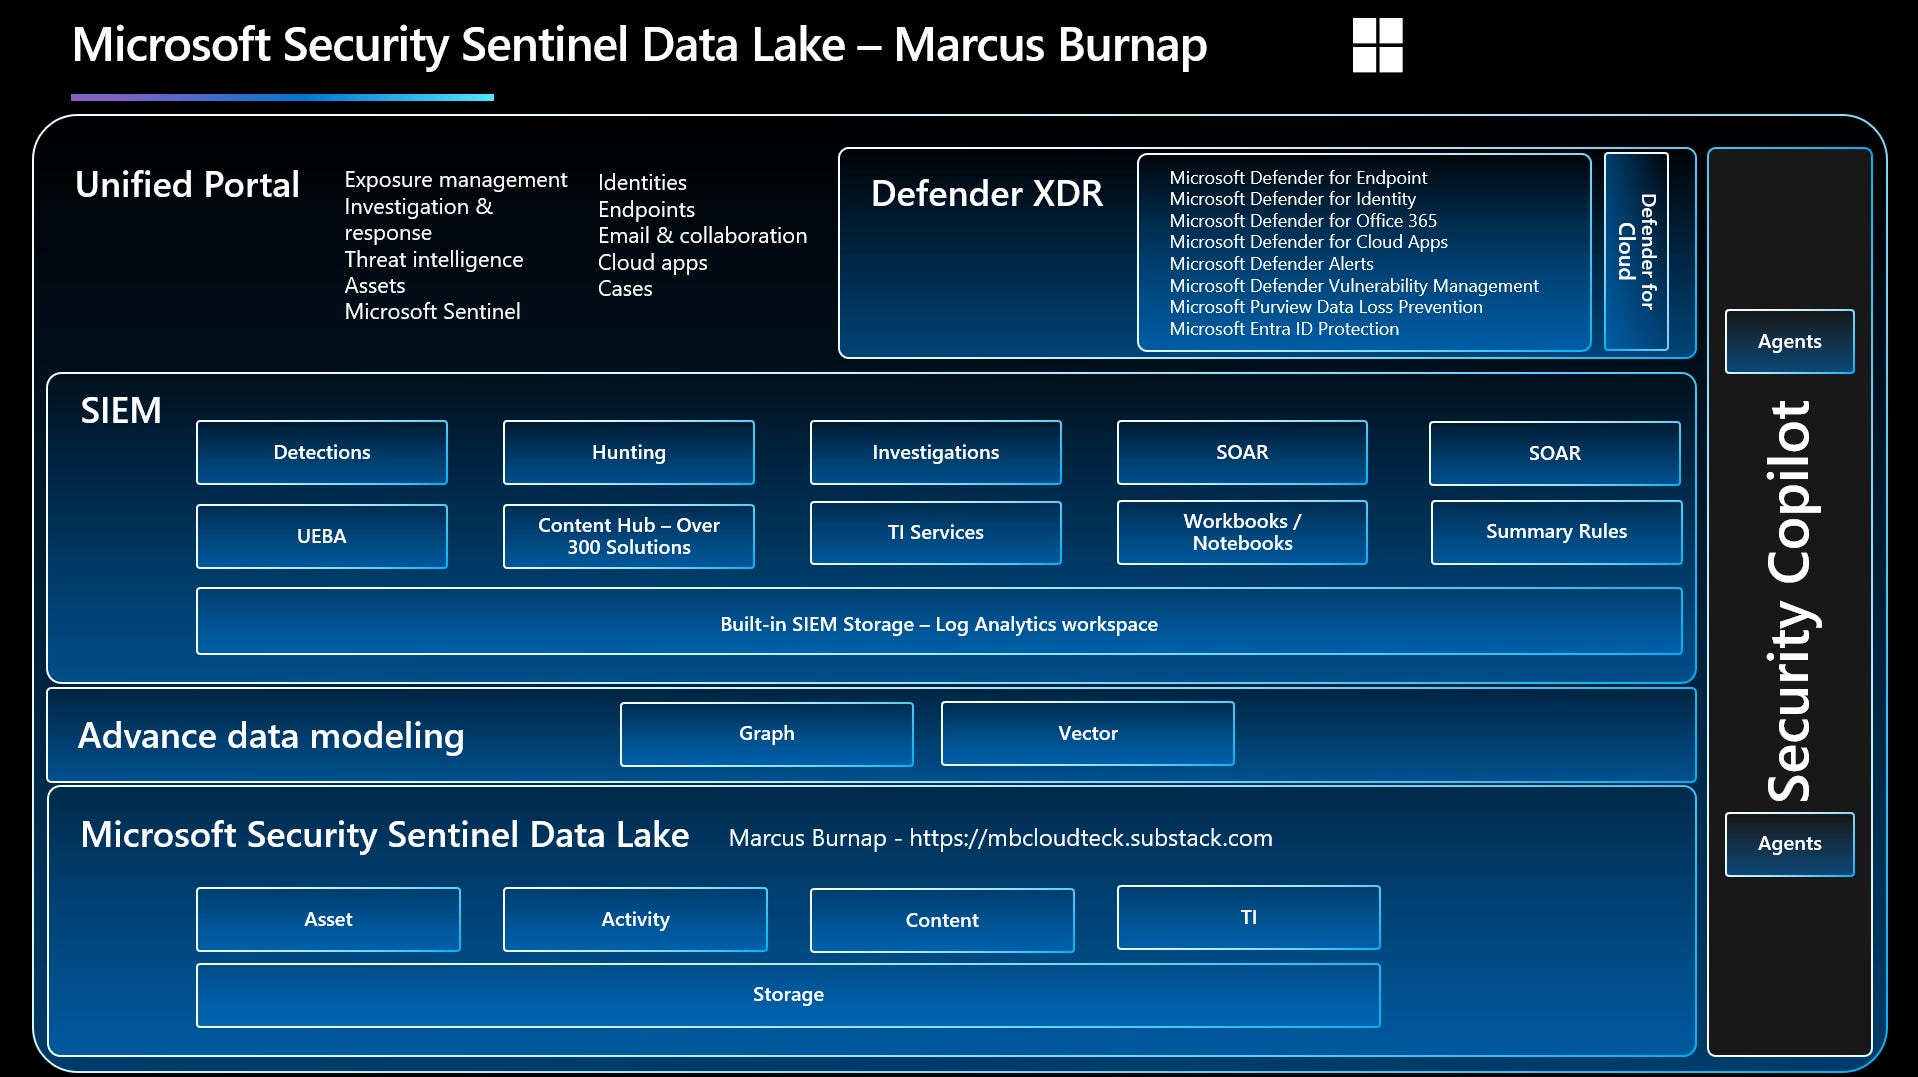Click the Unified Portal heading
Viewport: 1918px width, 1077px height.
click(x=187, y=185)
